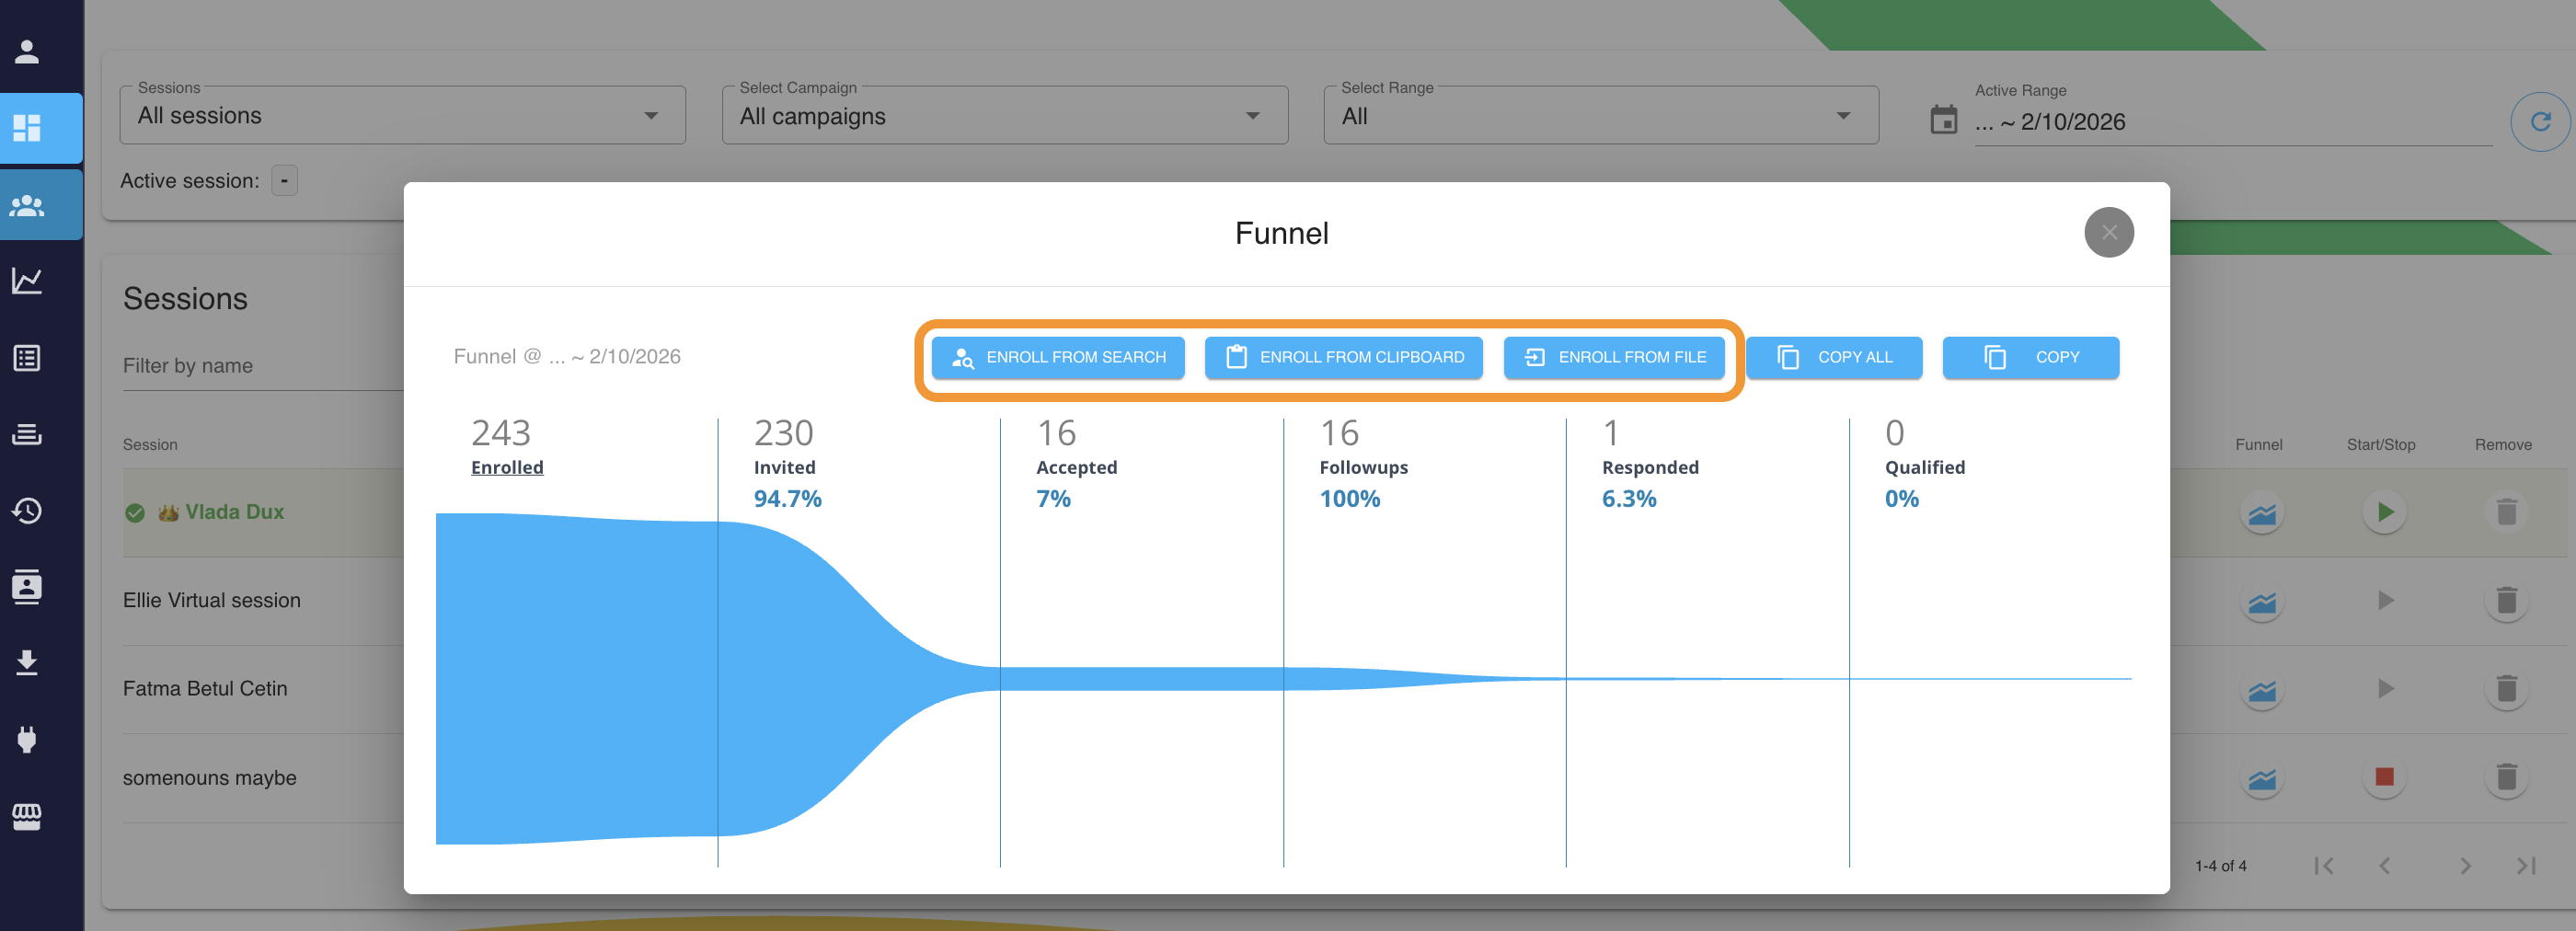Click the Copy All button

pos(1833,357)
